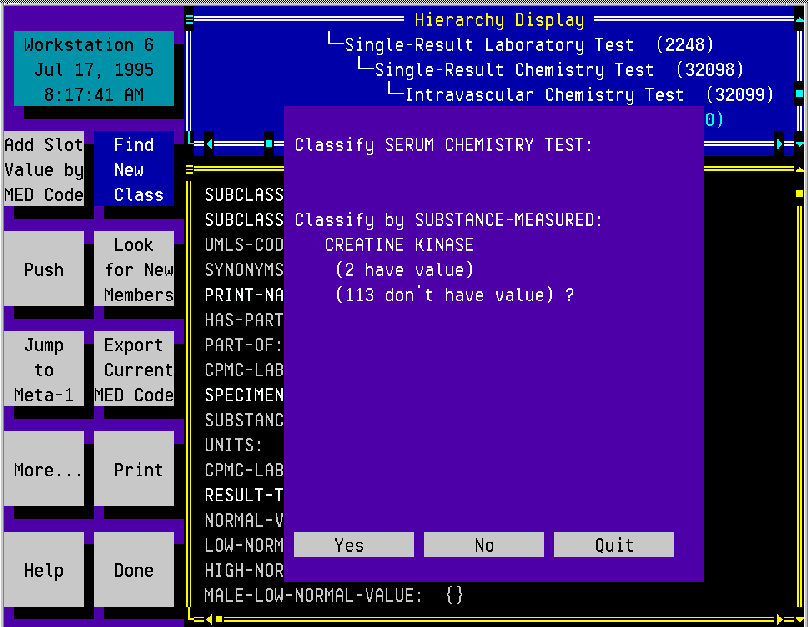Click the RESULT-T slot label

click(244, 495)
